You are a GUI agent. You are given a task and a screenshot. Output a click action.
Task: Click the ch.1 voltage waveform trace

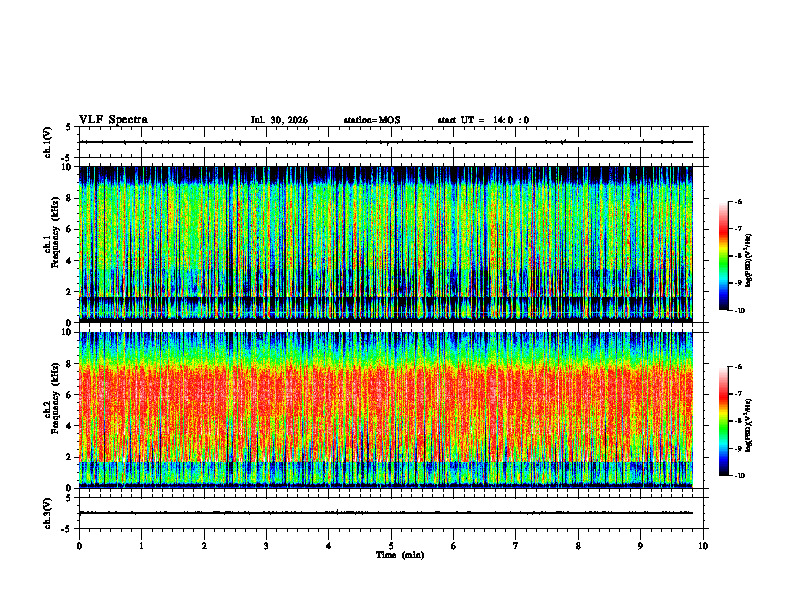tap(386, 142)
